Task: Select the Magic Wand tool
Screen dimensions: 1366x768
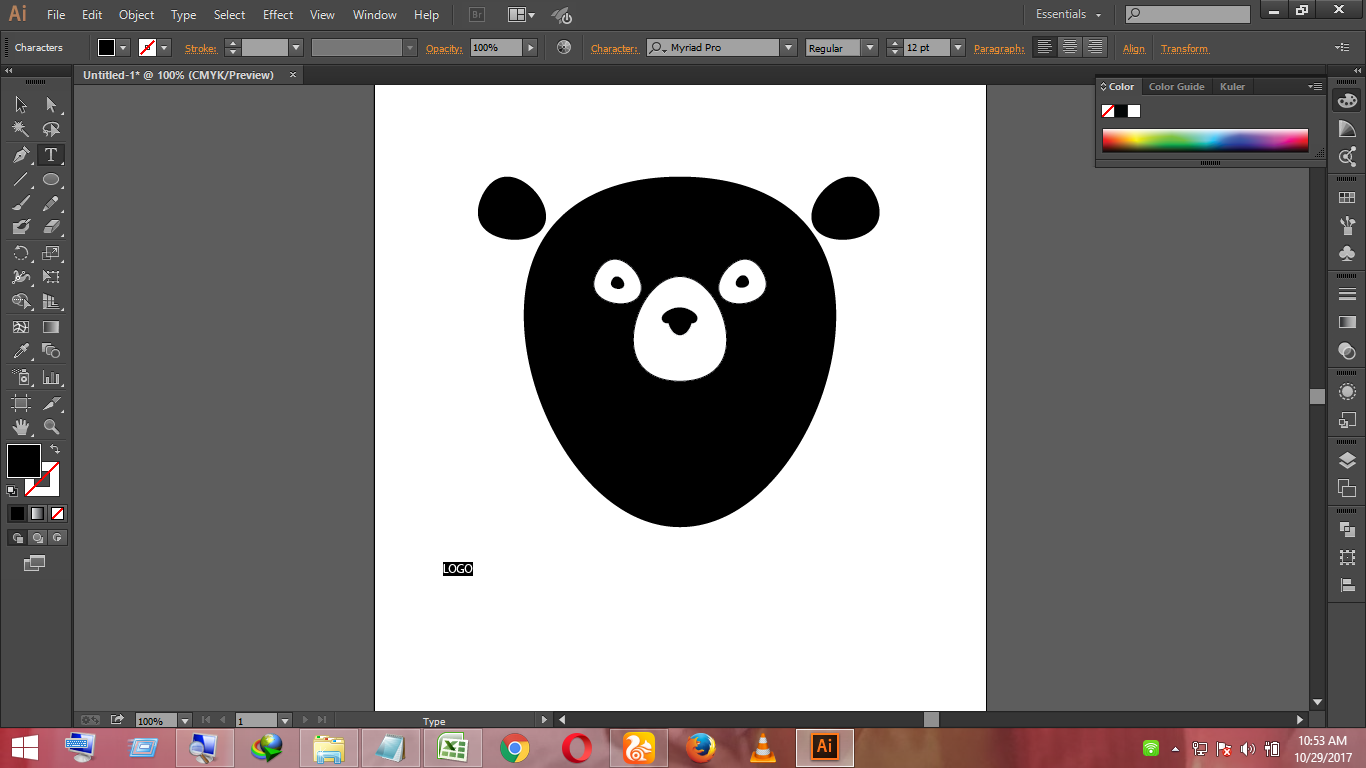Action: (21, 130)
